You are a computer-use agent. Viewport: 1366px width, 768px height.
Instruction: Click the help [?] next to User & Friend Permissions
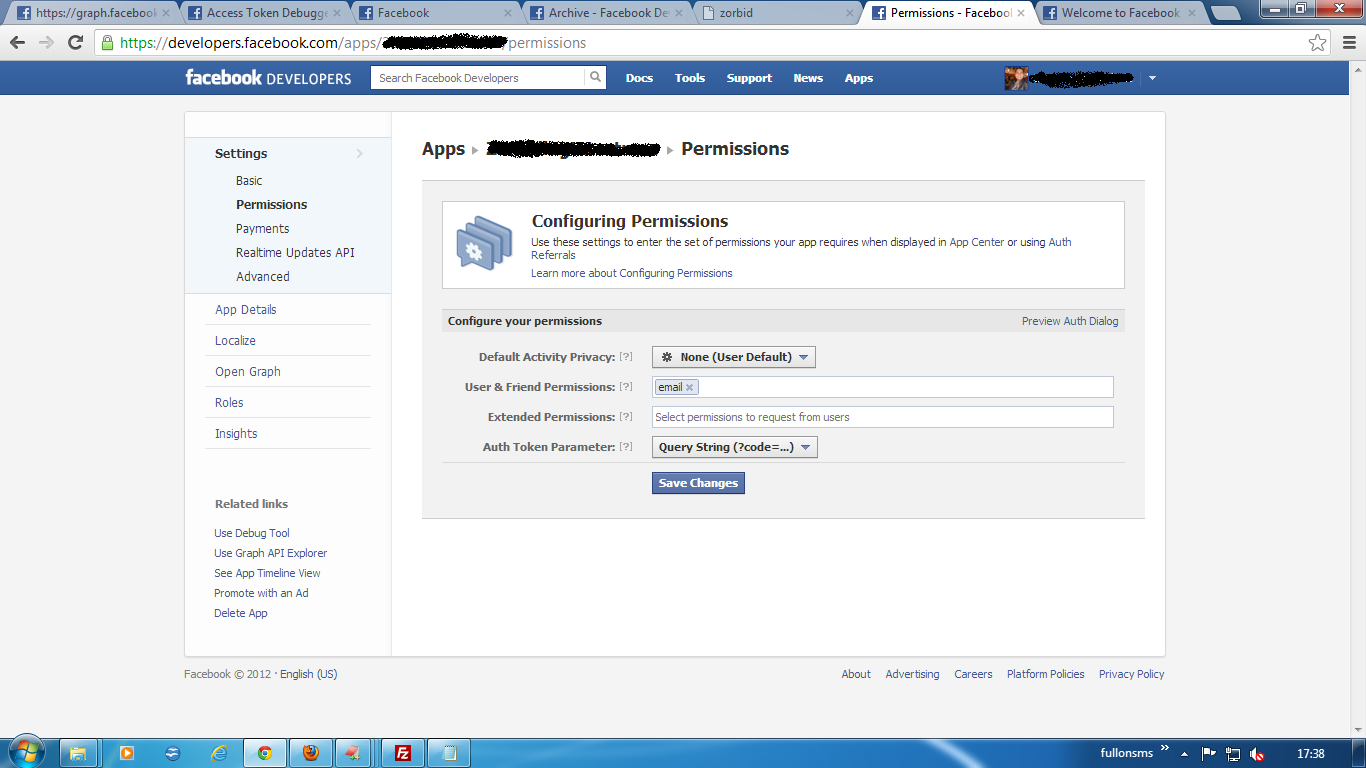(x=626, y=387)
